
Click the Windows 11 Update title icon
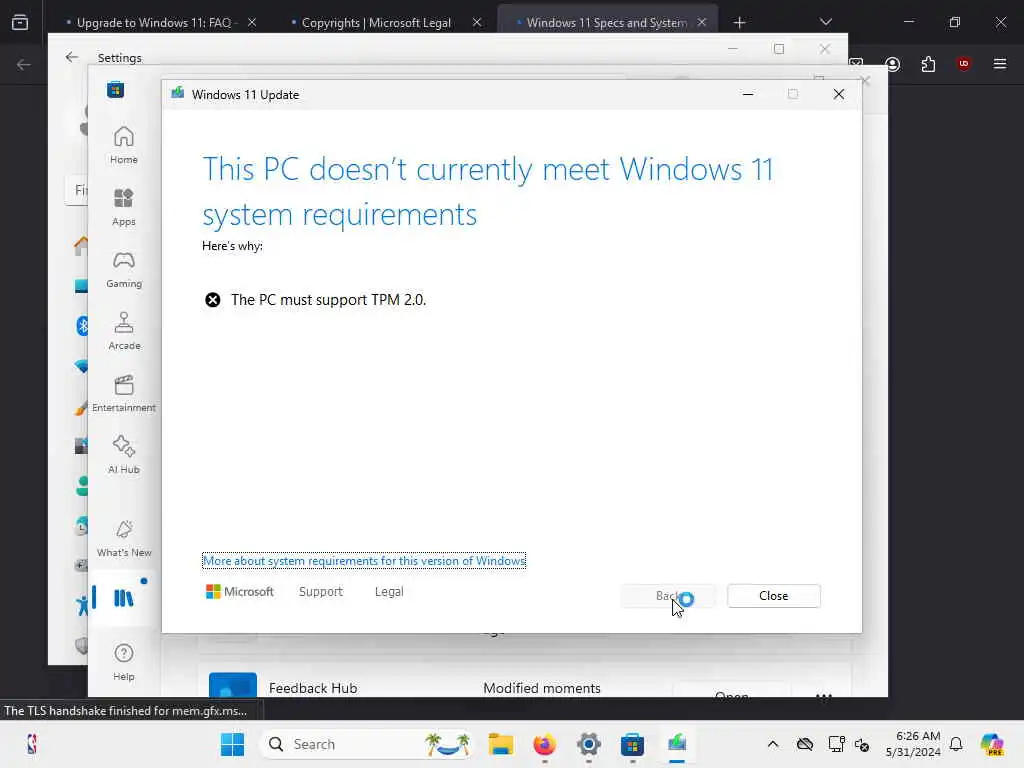tap(178, 93)
